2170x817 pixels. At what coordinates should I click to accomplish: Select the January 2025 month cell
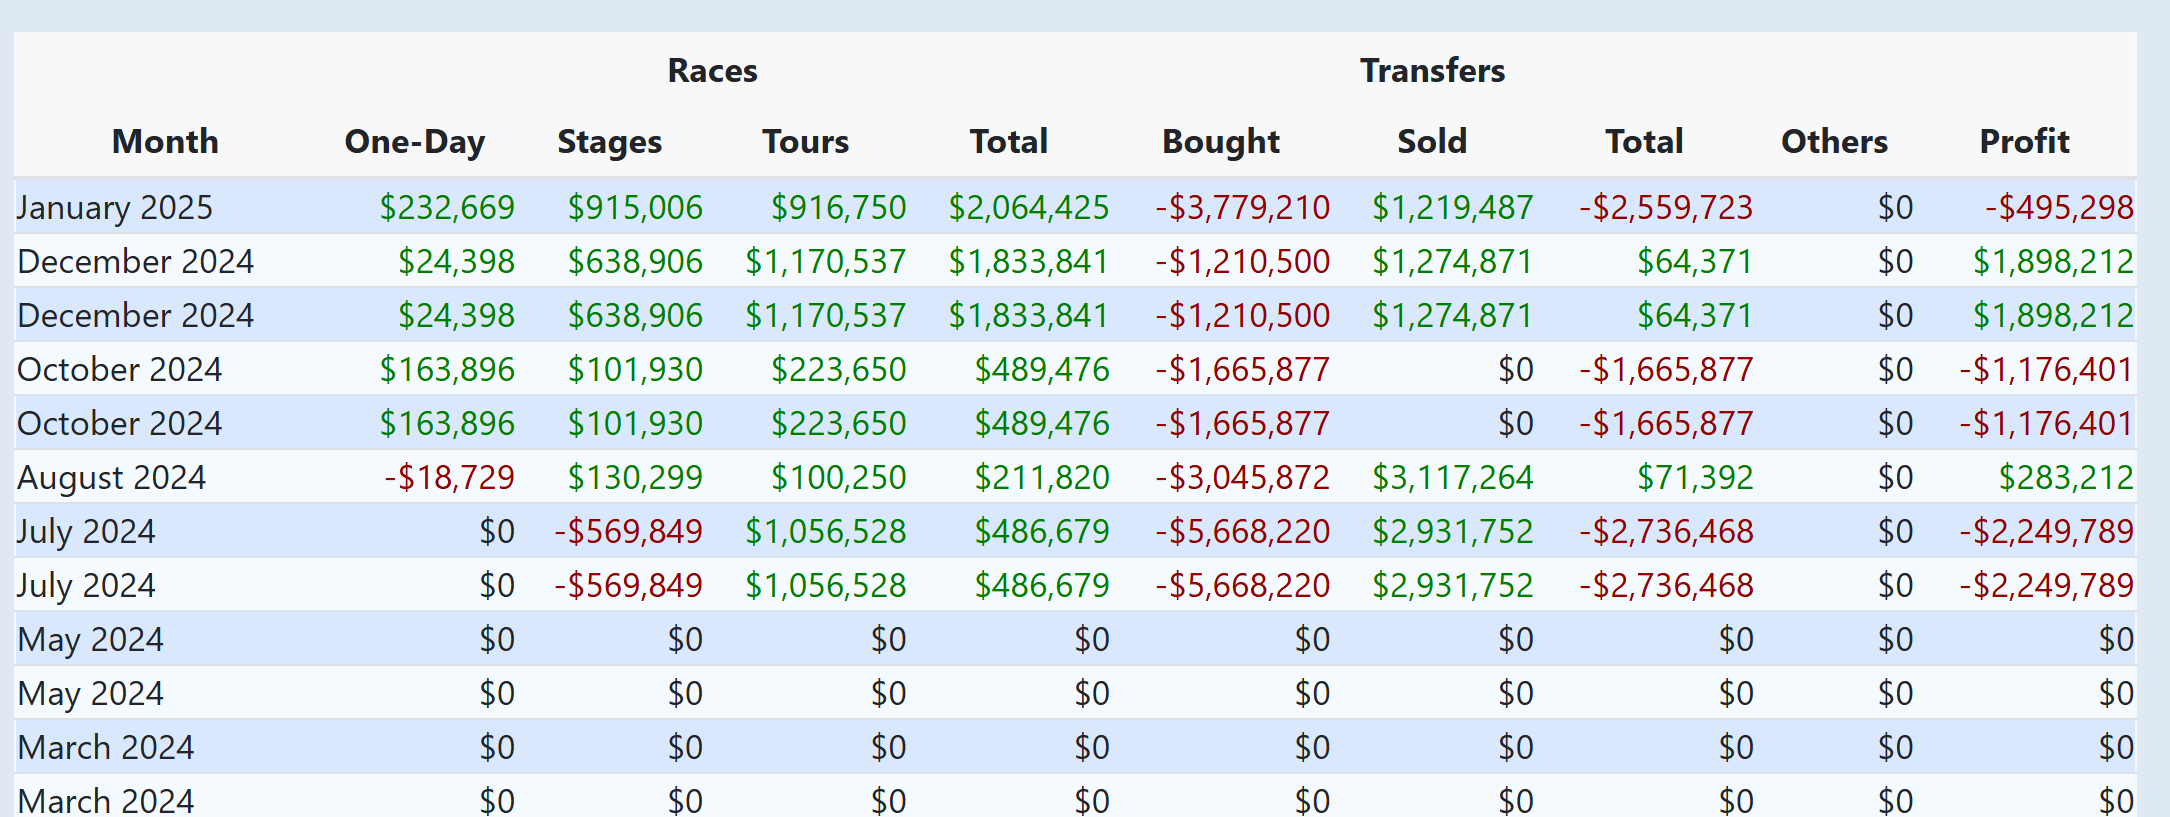115,208
